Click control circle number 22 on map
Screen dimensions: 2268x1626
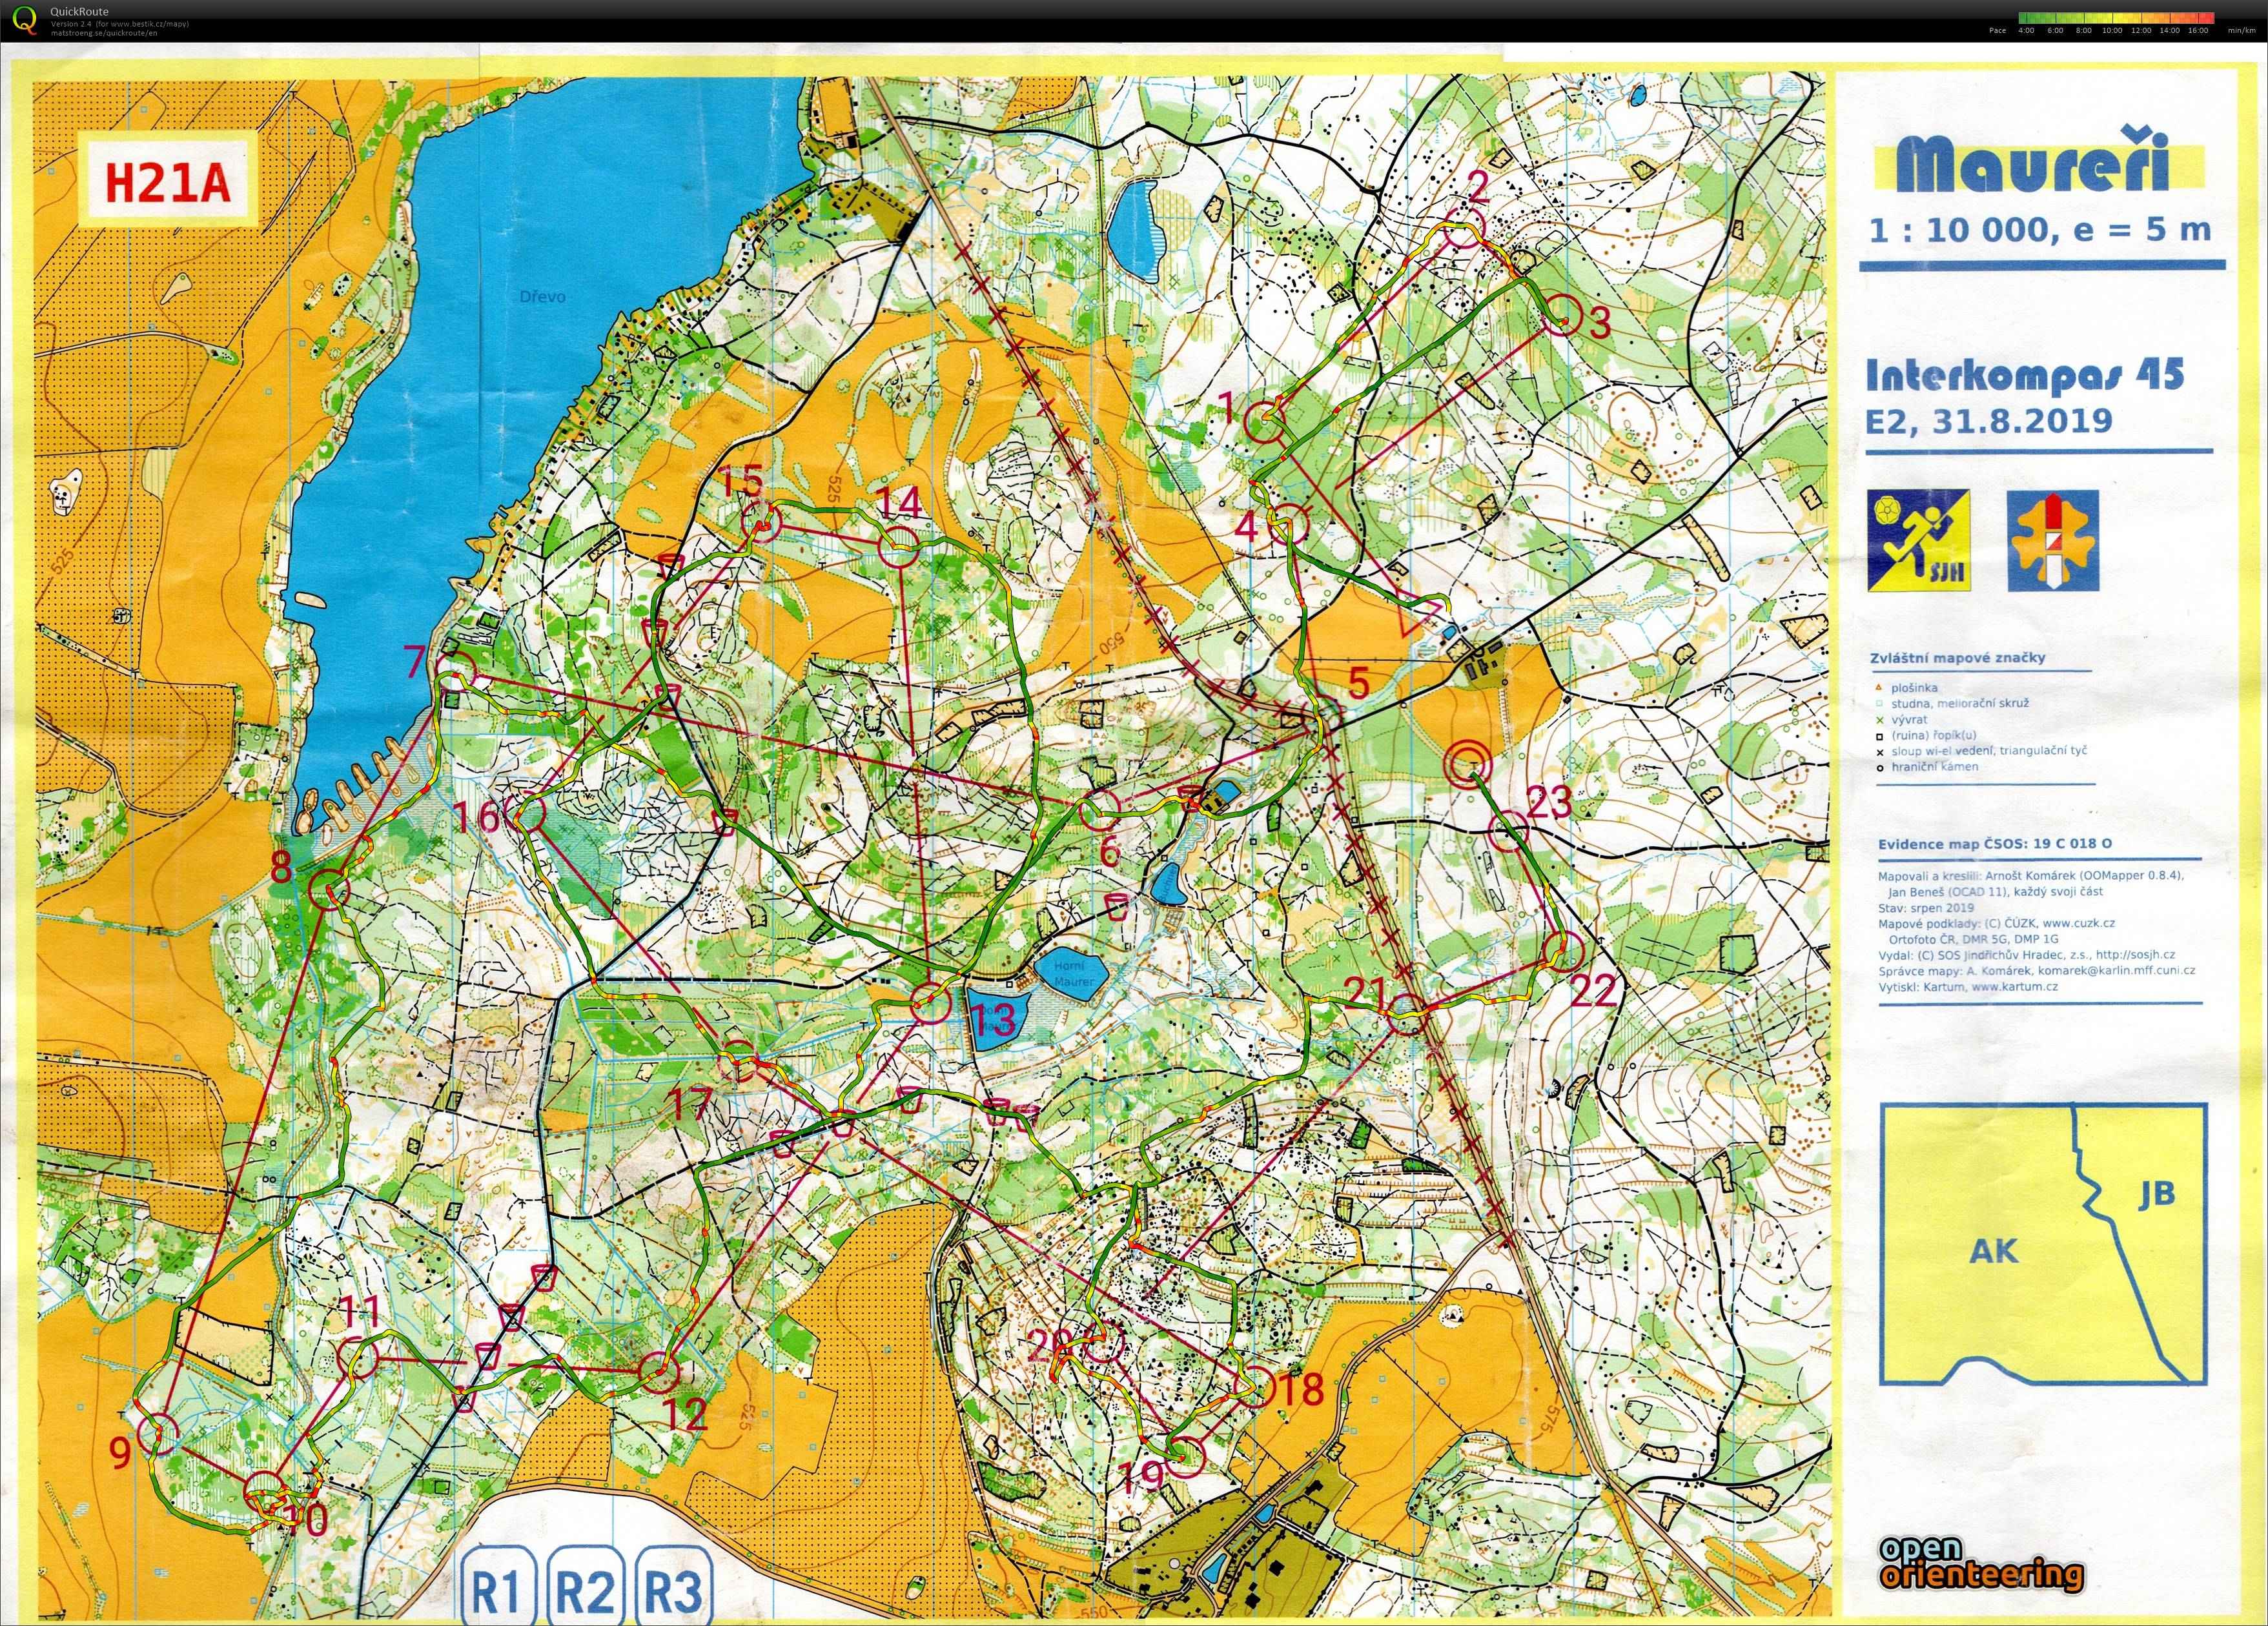click(x=1564, y=951)
